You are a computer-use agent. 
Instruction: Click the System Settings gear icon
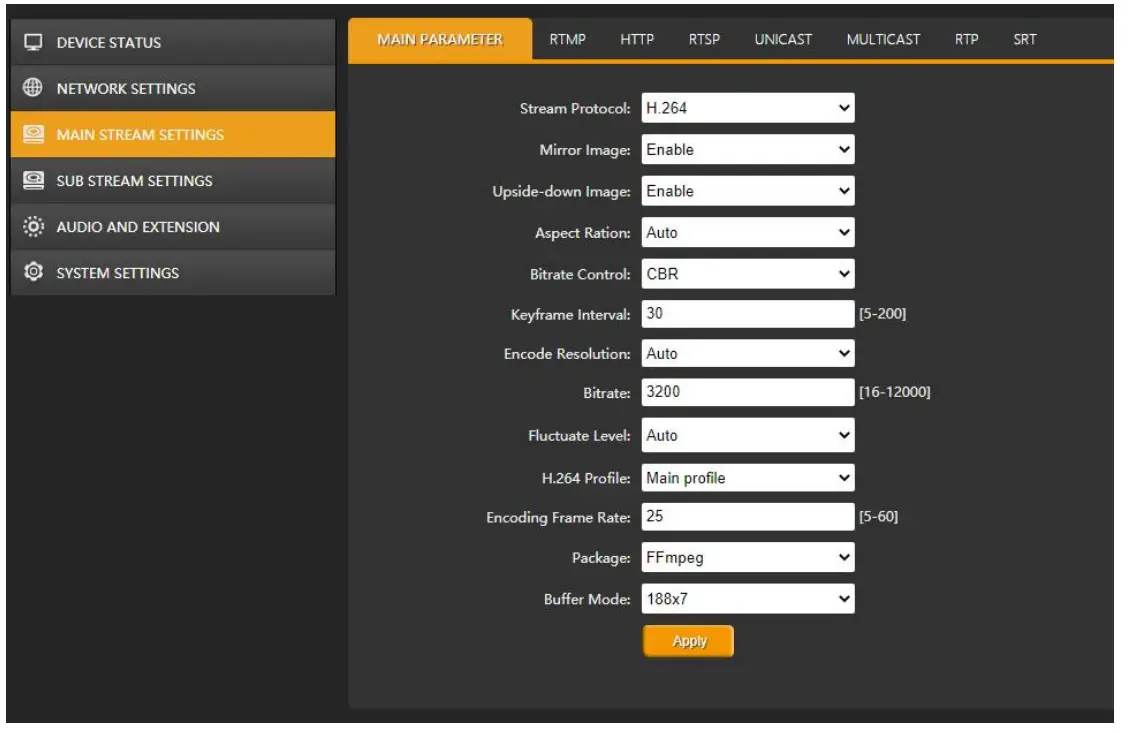(33, 273)
